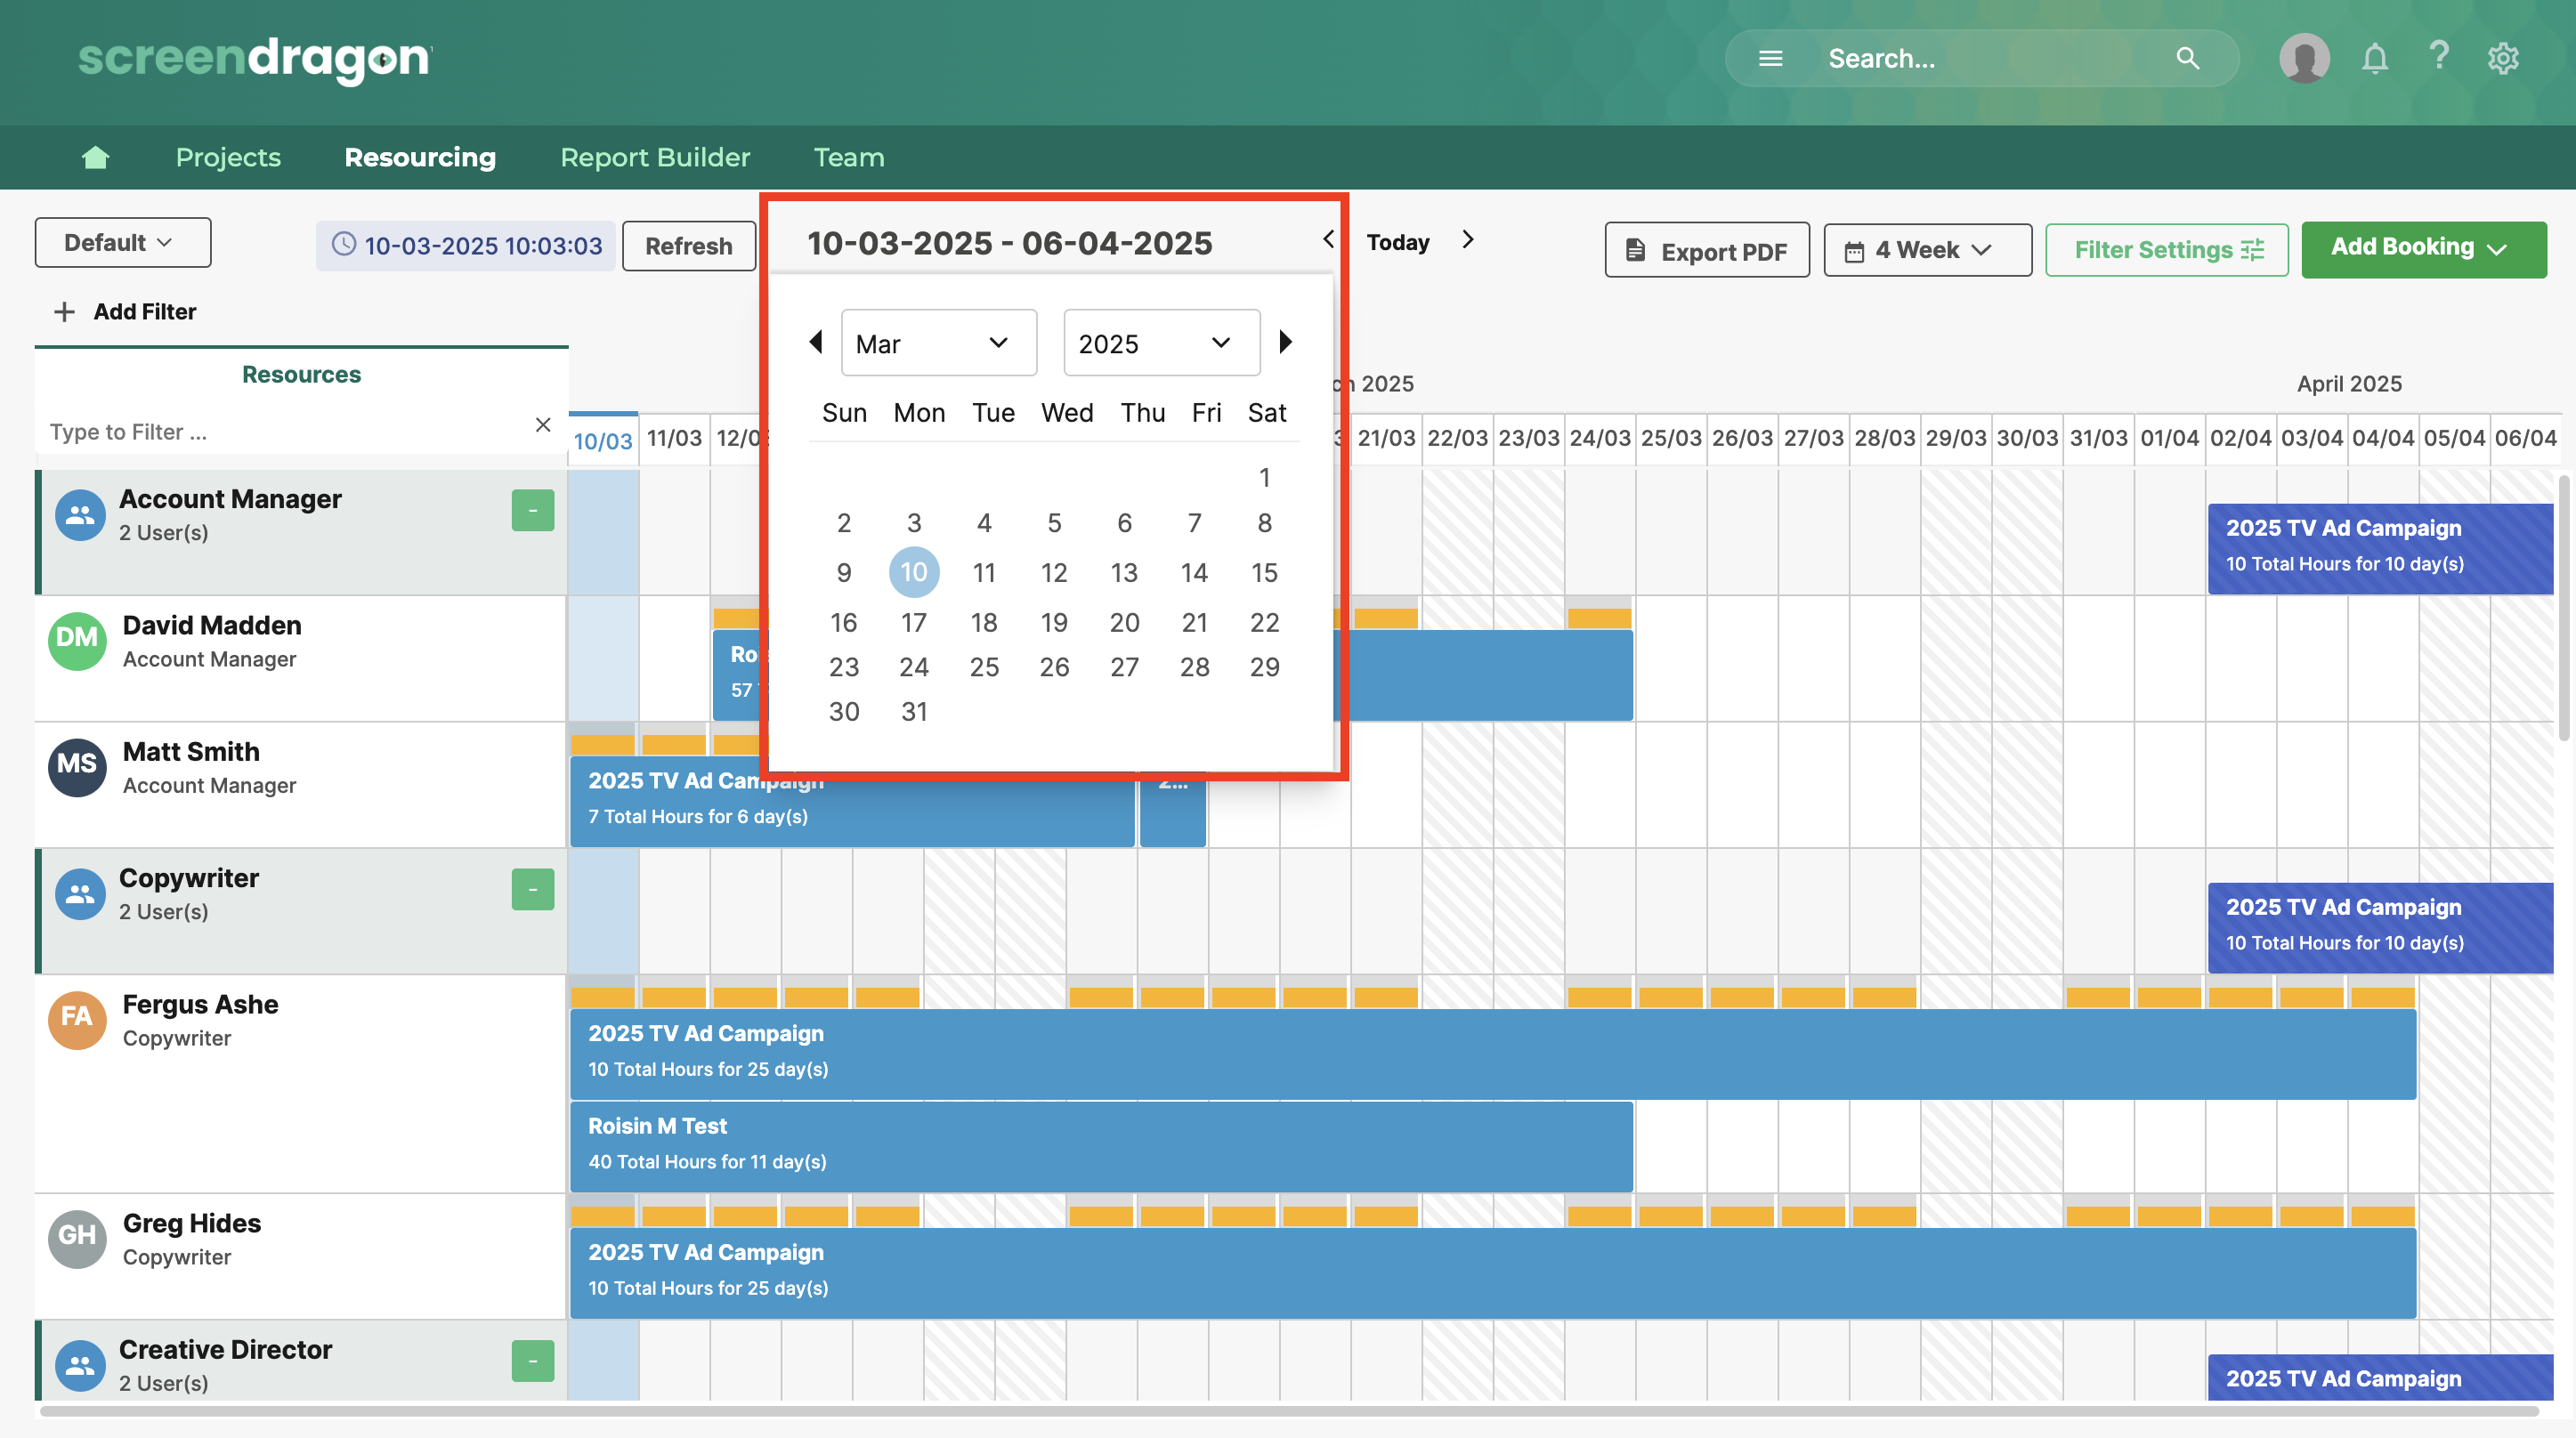Collapse the Copywriter group
This screenshot has width=2576, height=1438.
pyautogui.click(x=532, y=889)
